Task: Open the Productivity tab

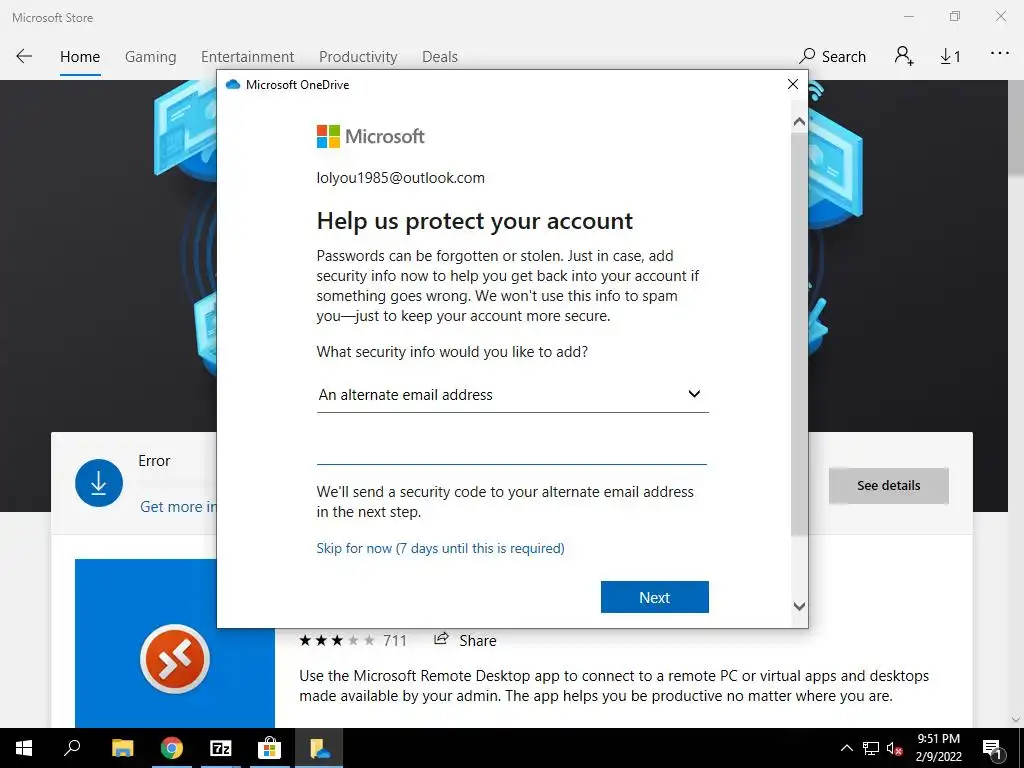Action: pos(358,57)
